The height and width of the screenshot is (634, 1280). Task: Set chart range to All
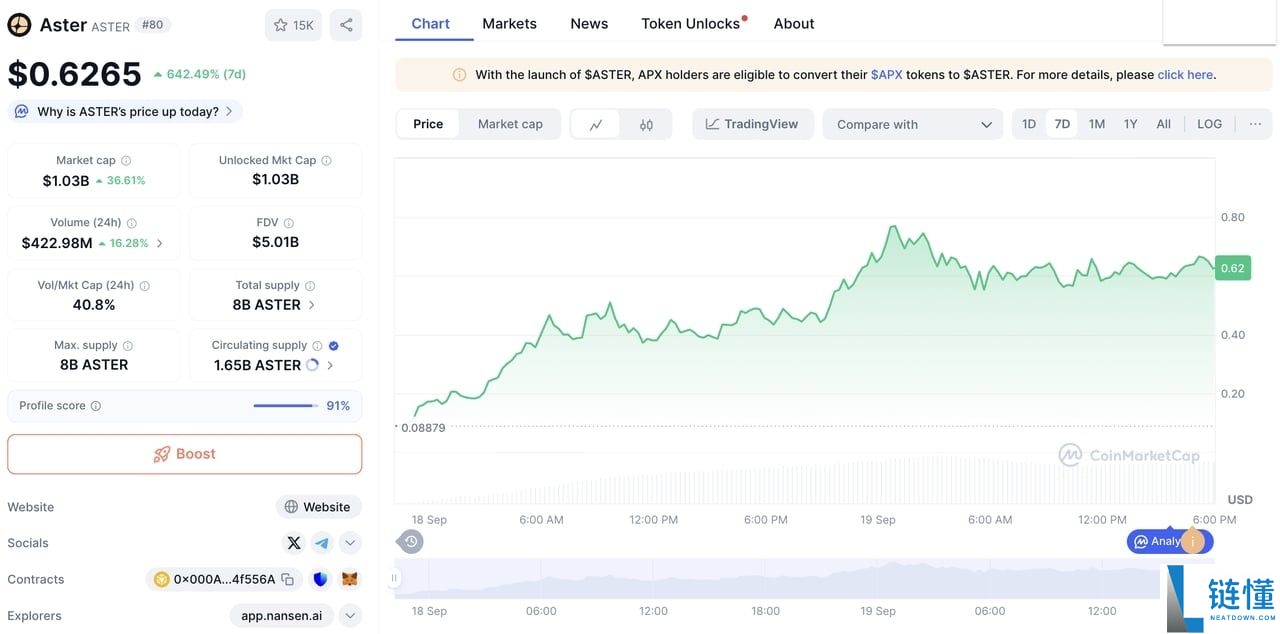pyautogui.click(x=1164, y=124)
